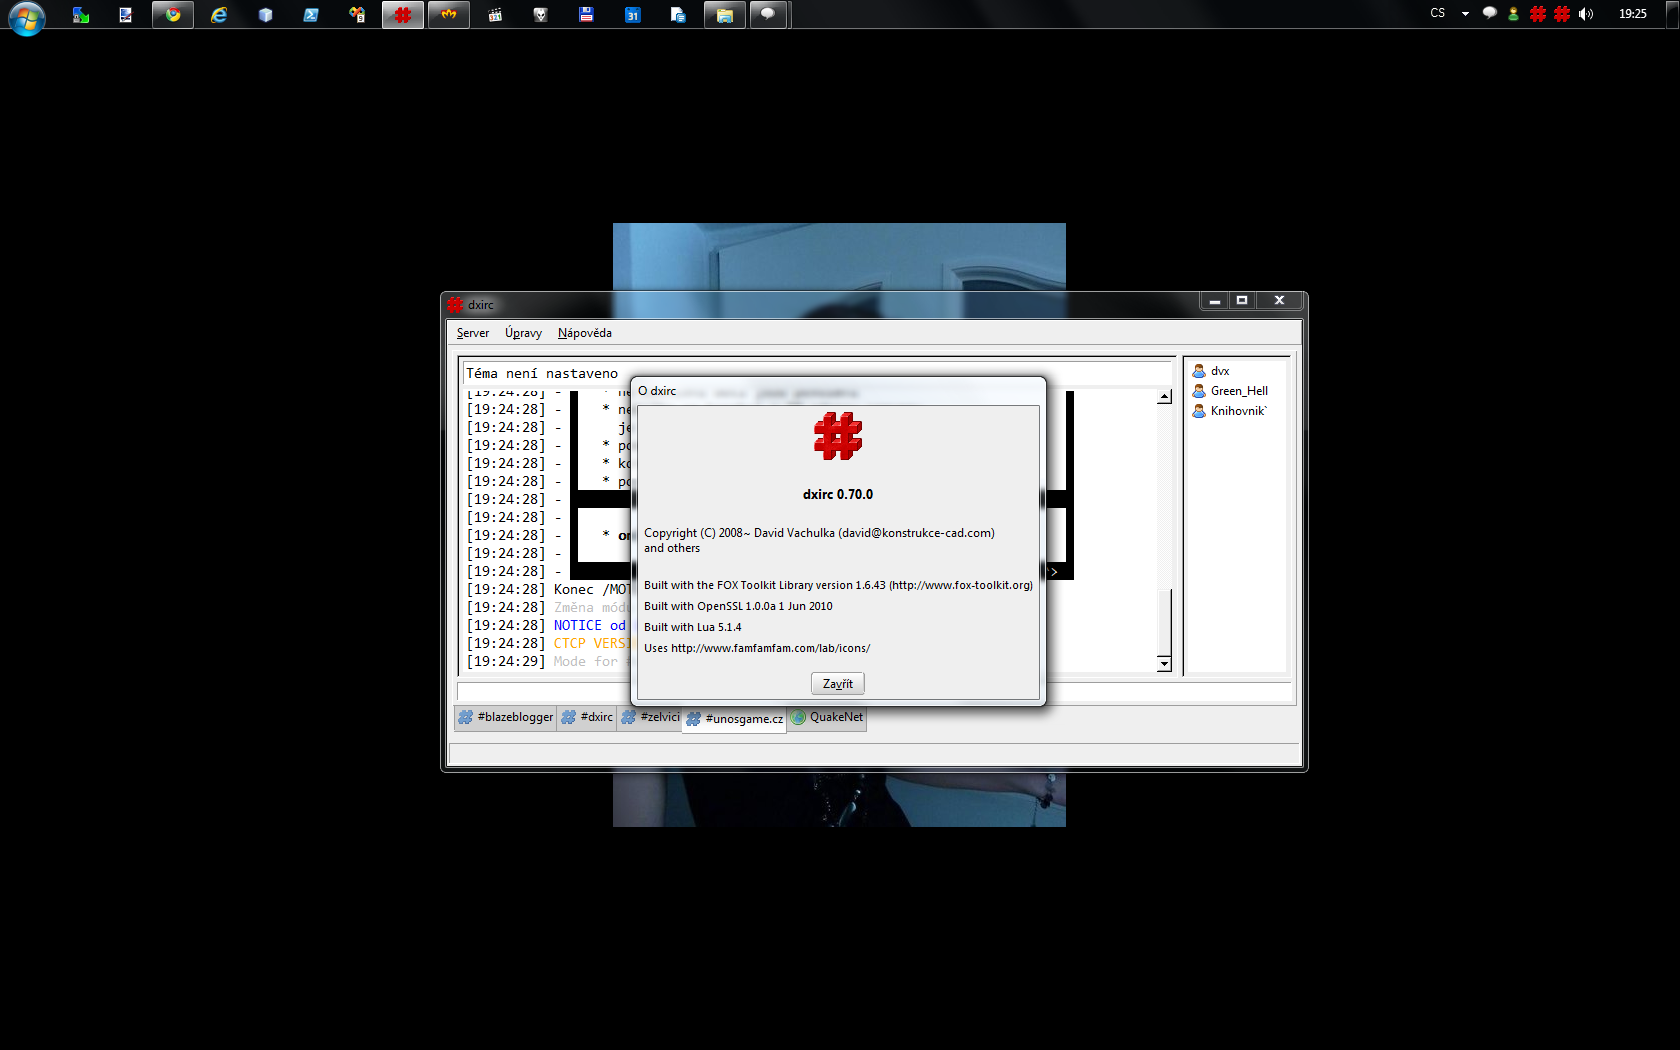Click the chat scrollbar up arrow
Screen dimensions: 1680x1050
point(1164,397)
